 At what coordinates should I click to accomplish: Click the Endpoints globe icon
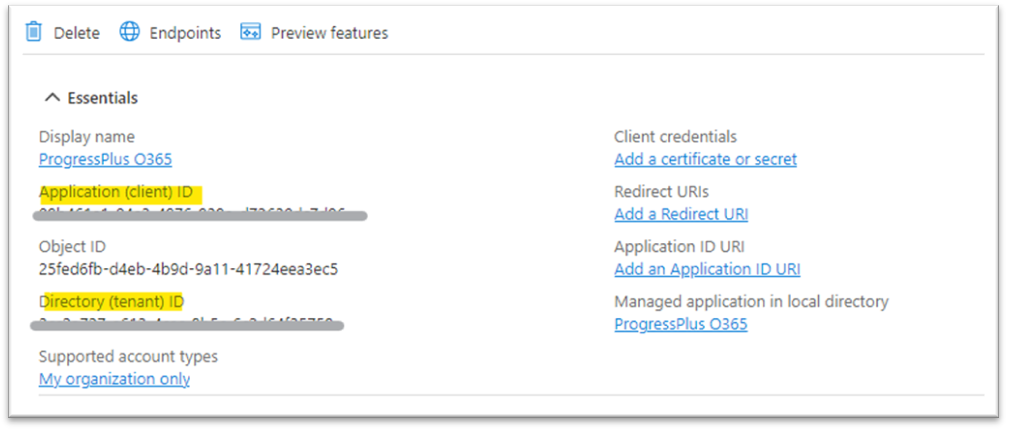(130, 32)
